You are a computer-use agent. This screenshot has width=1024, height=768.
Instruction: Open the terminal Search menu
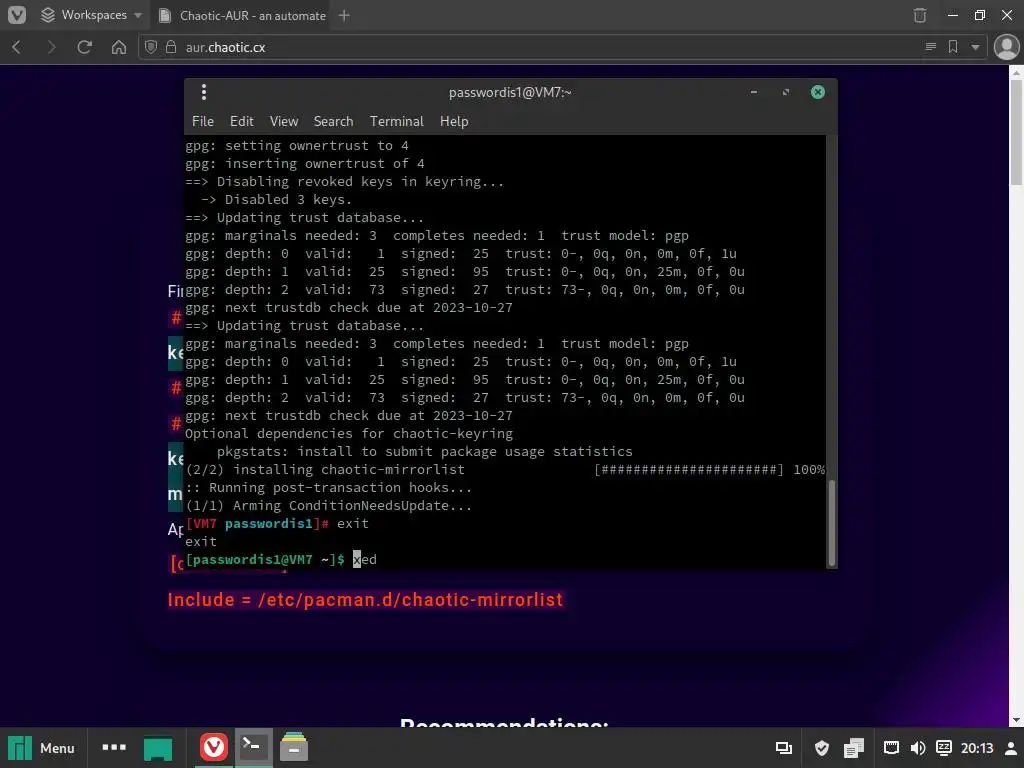pos(333,121)
